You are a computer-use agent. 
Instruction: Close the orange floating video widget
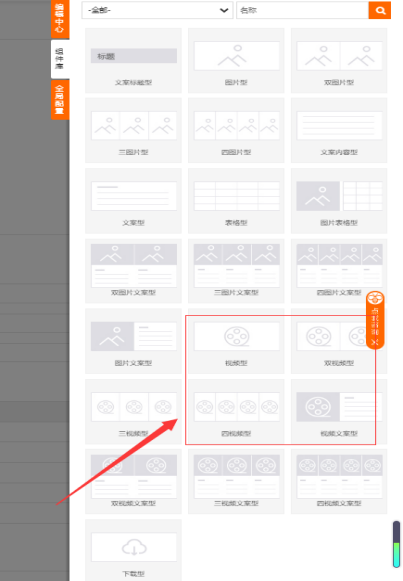click(x=375, y=342)
